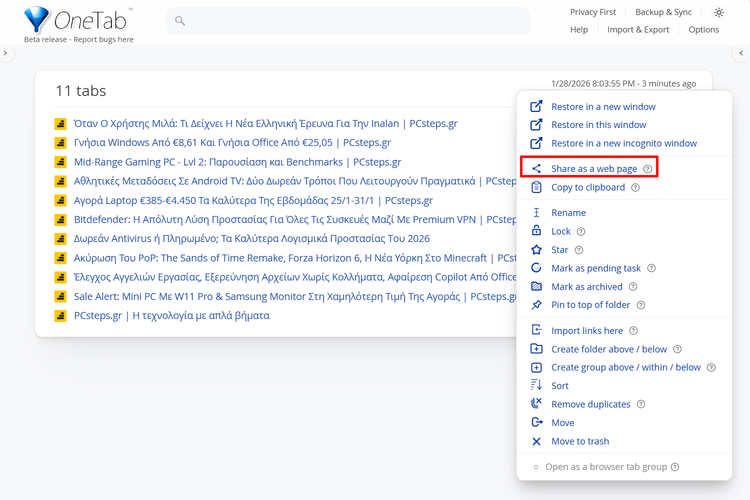
Task: Toggle the light/dark theme sun icon
Action: point(719,13)
